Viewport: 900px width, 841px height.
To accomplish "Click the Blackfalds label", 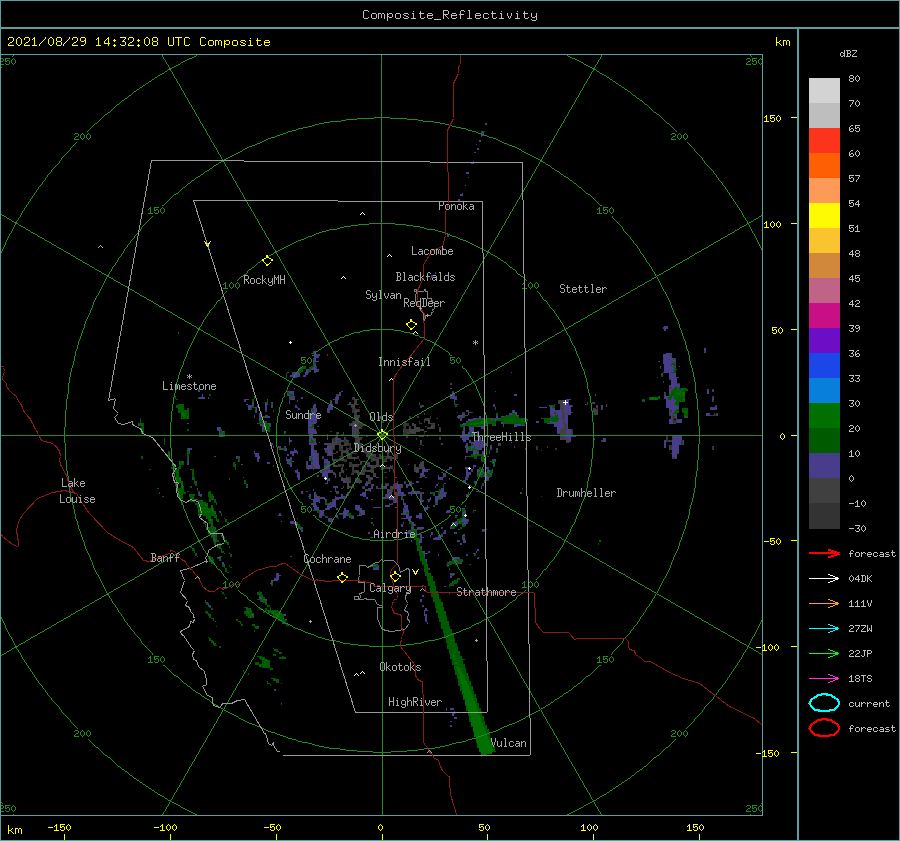I will pos(425,277).
